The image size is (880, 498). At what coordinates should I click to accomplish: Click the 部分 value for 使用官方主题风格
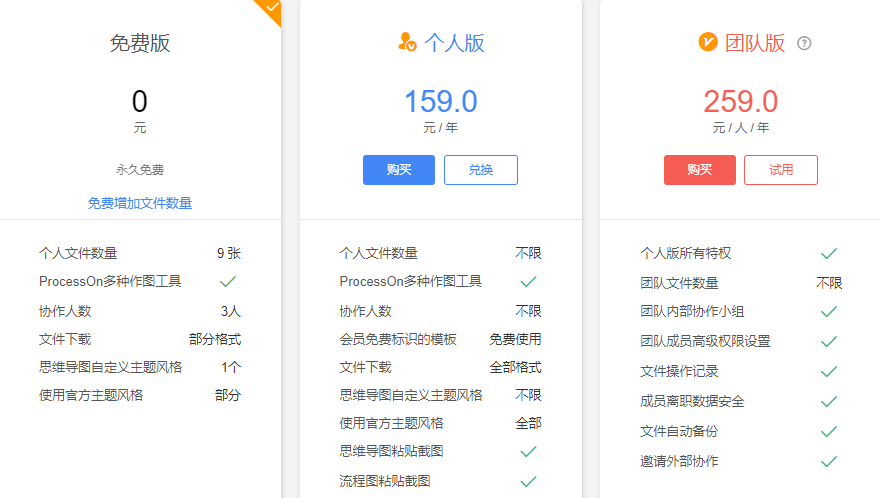(228, 395)
